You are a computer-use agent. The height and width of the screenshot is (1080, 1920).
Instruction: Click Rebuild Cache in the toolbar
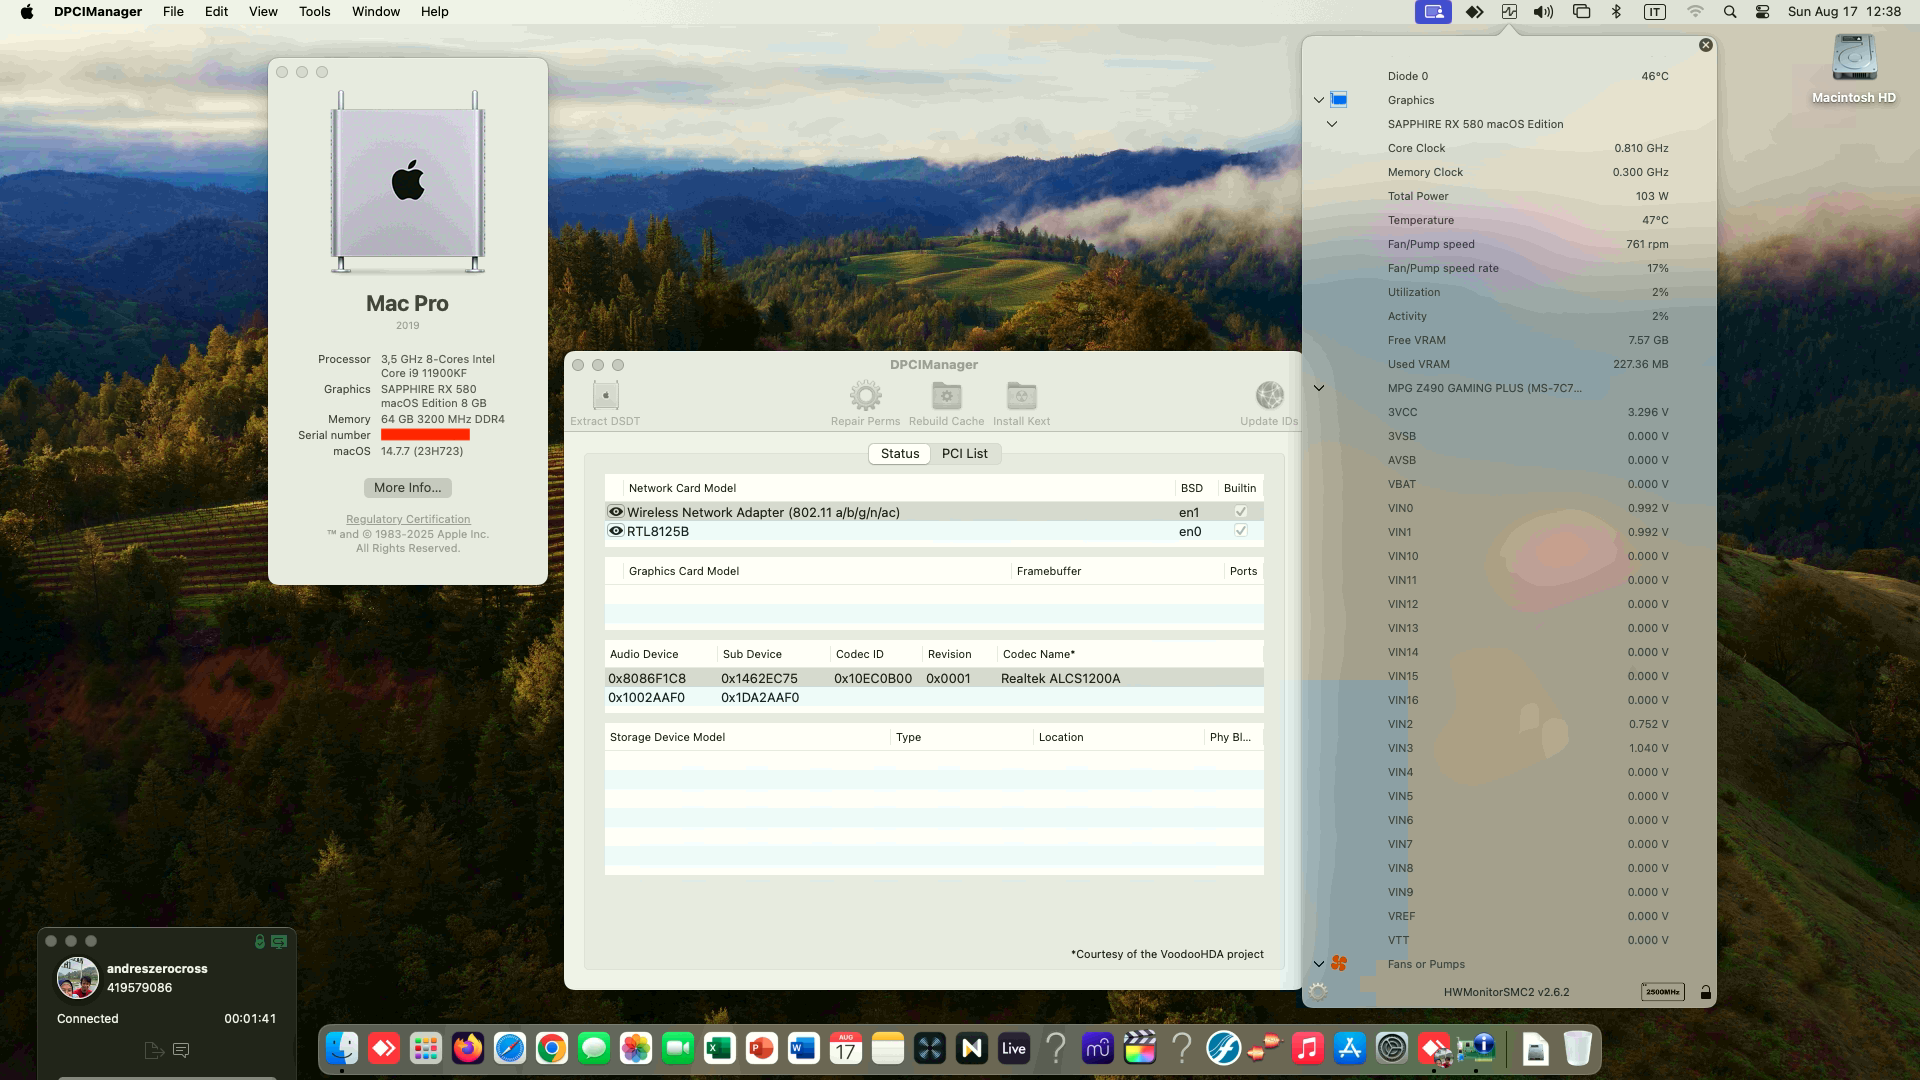point(946,397)
